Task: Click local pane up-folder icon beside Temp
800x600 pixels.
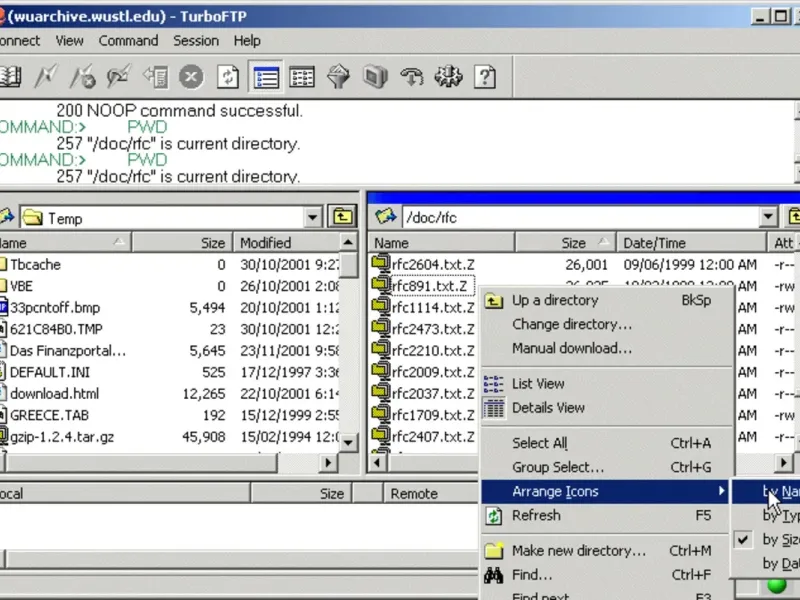Action: click(342, 217)
